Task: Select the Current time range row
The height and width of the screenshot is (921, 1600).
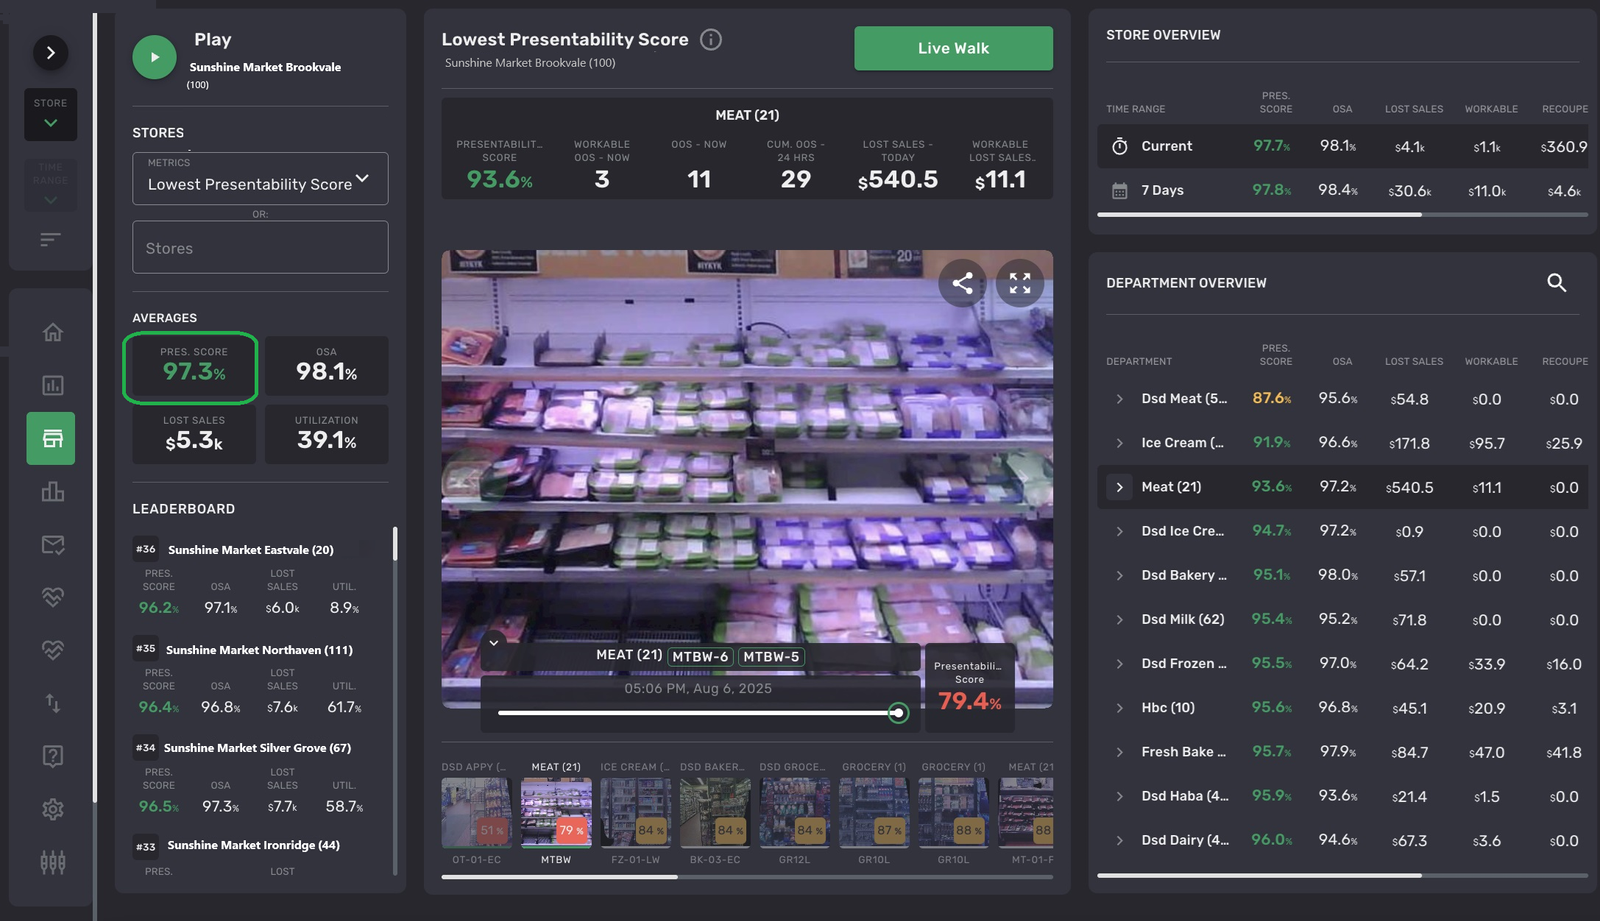Action: (x=1166, y=146)
